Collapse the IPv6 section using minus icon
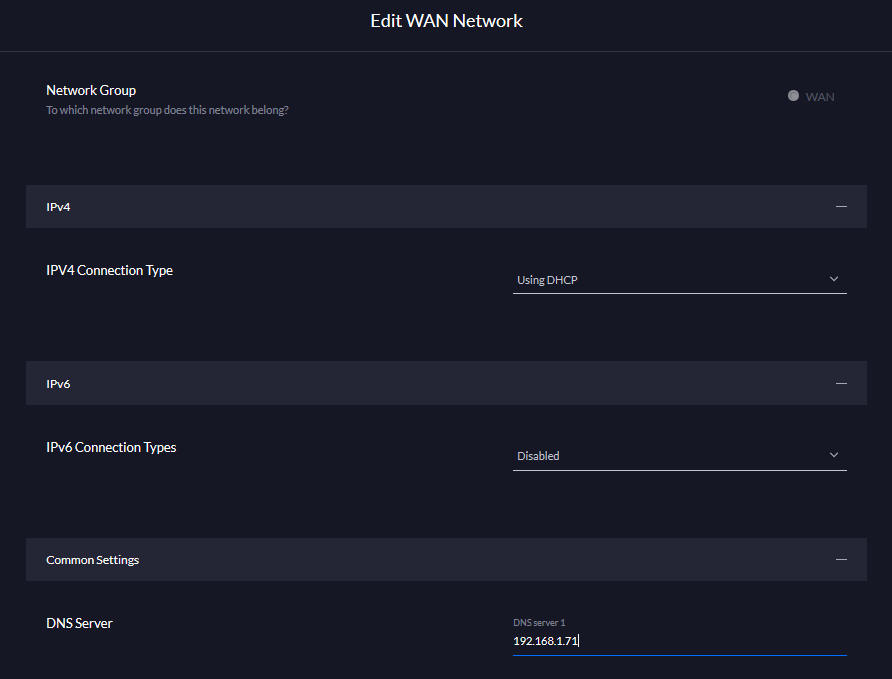Screen dimensions: 892x679 (841, 383)
